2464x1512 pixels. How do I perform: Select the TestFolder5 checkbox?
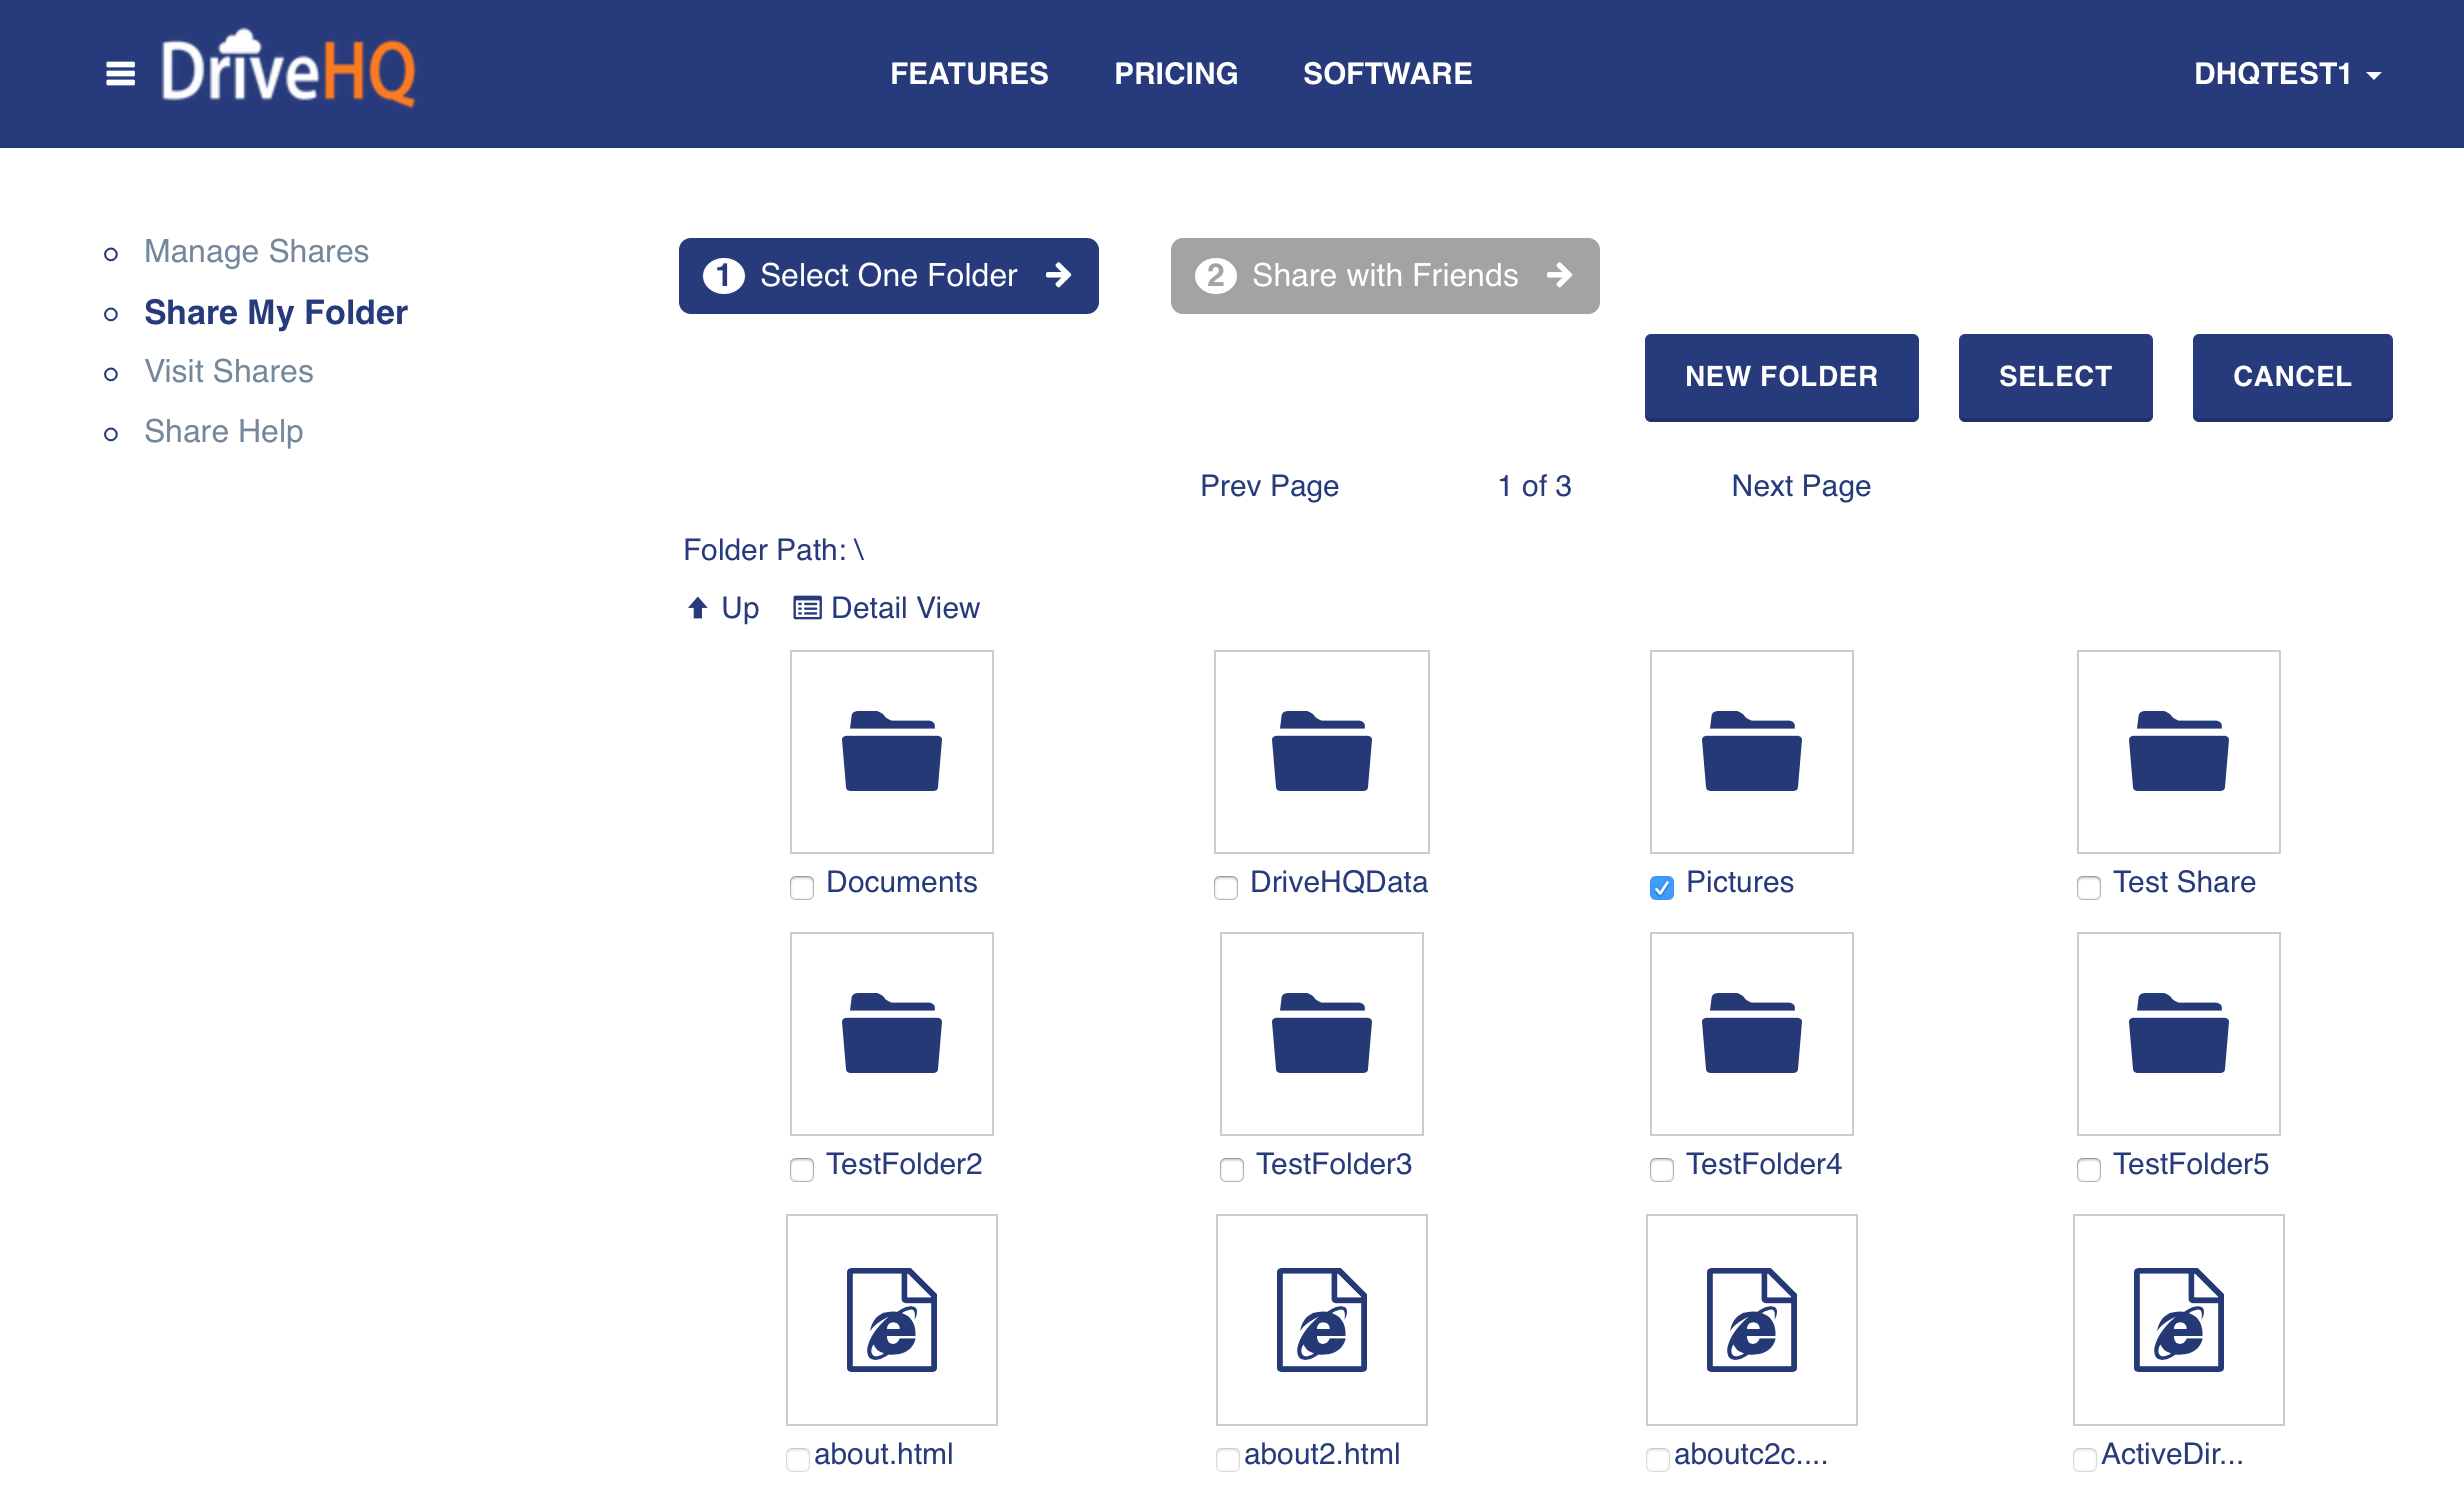click(2088, 1169)
